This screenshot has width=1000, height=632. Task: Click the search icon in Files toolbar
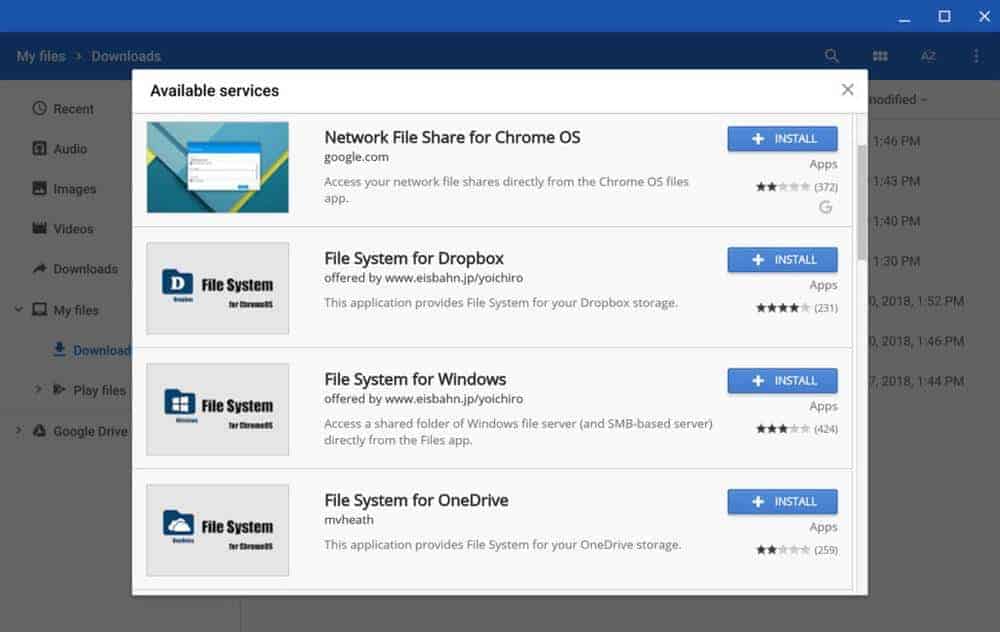pyautogui.click(x=832, y=56)
